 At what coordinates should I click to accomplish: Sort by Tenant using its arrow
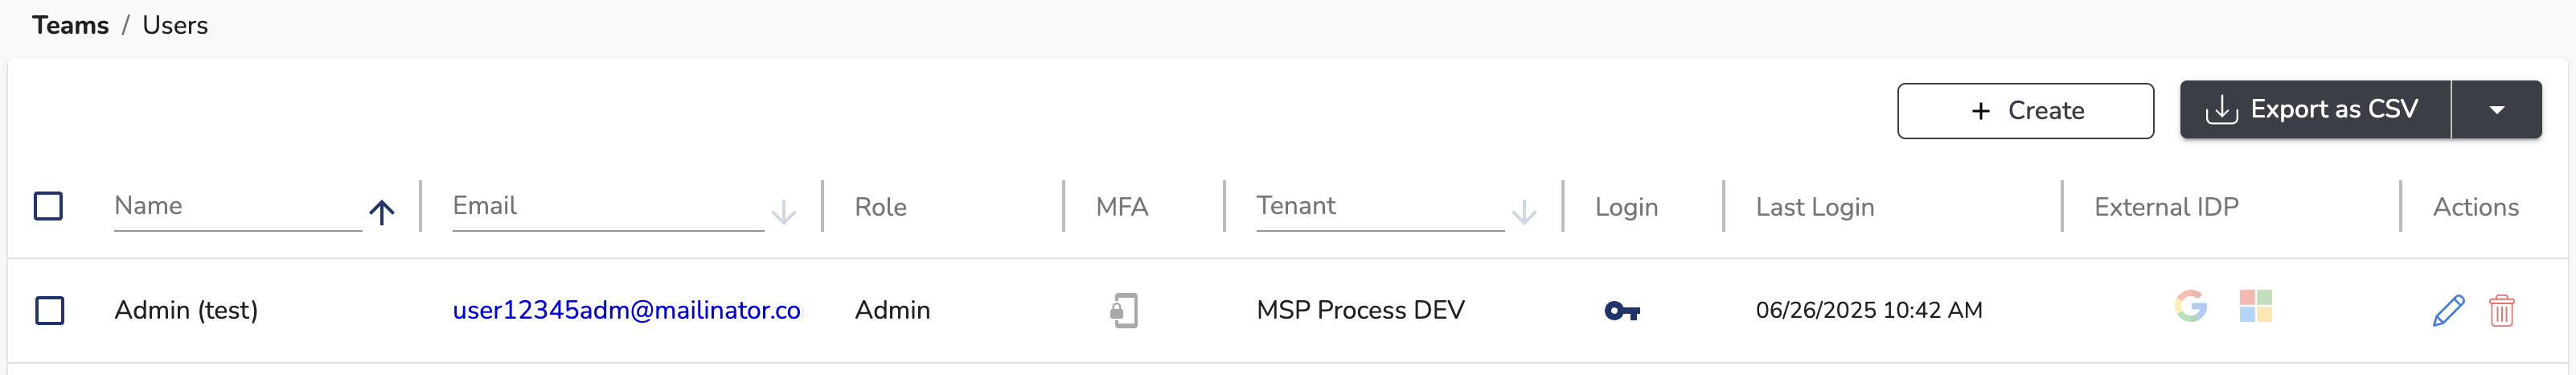click(1524, 212)
